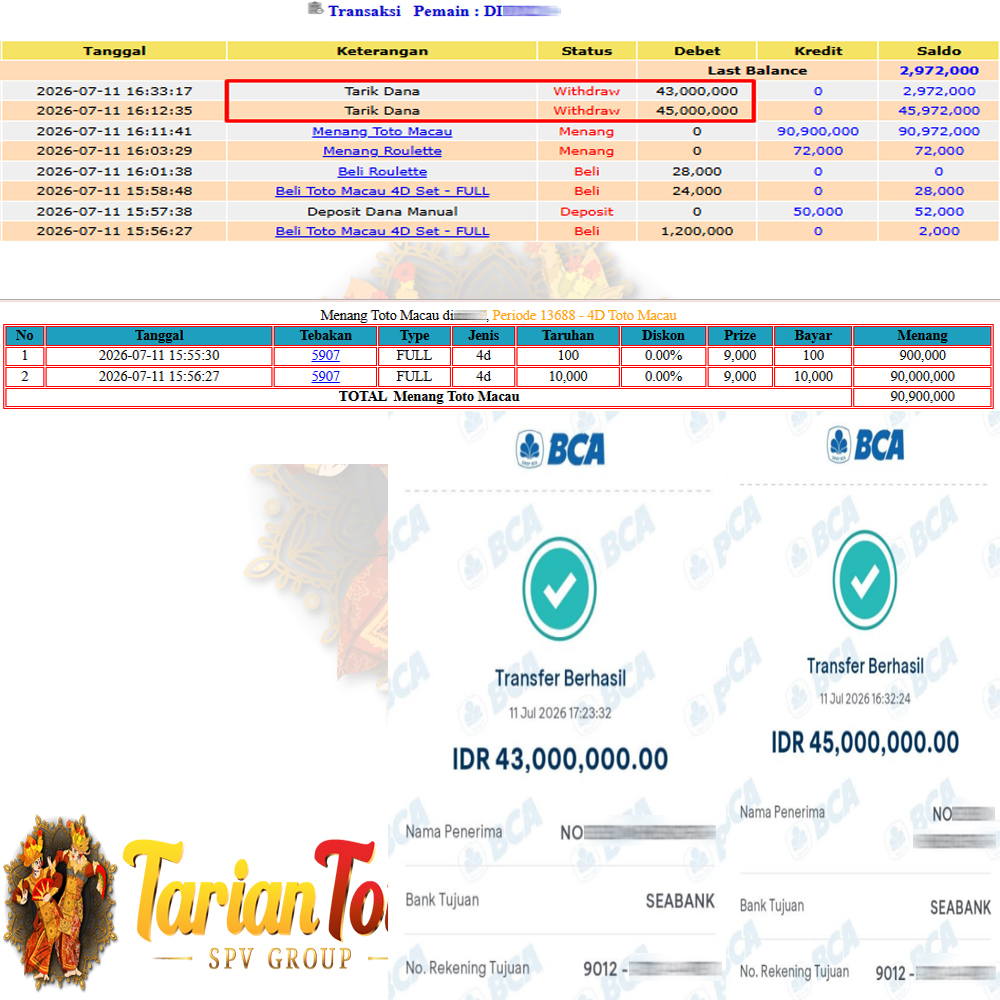Image resolution: width=1000 pixels, height=1000 pixels.
Task: Click the BCA logo on the 45,000,000 receipt
Action: (x=865, y=445)
